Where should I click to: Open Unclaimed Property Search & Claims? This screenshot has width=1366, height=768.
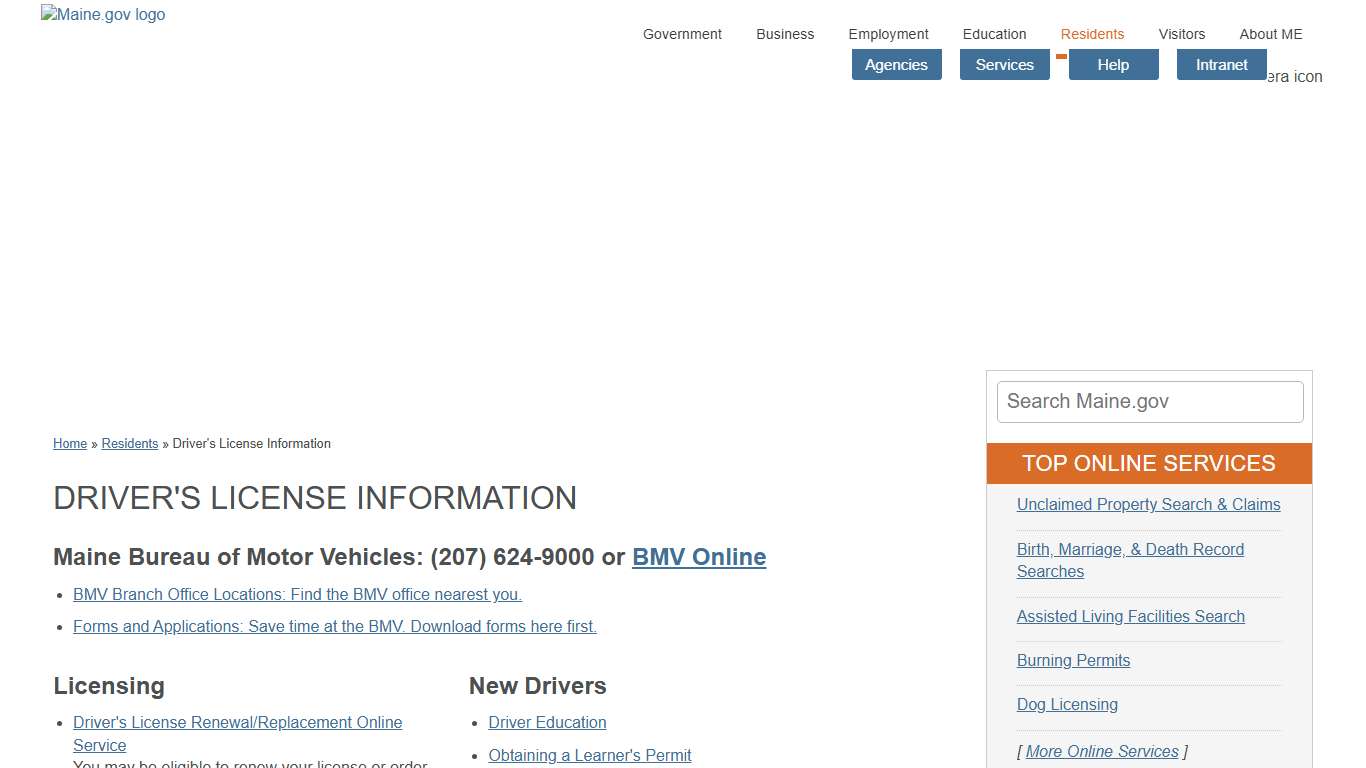pos(1148,504)
